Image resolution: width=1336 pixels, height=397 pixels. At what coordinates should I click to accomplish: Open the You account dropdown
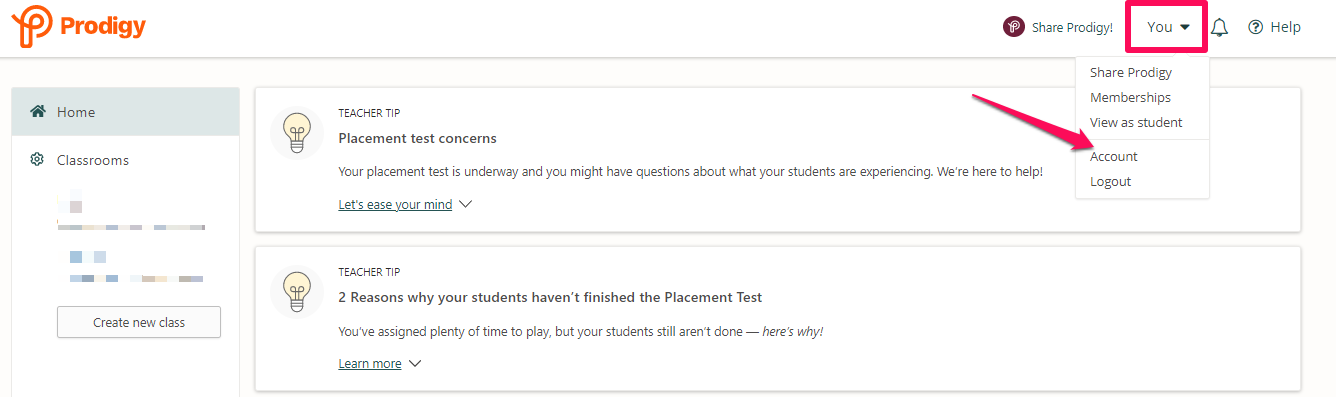click(1168, 27)
